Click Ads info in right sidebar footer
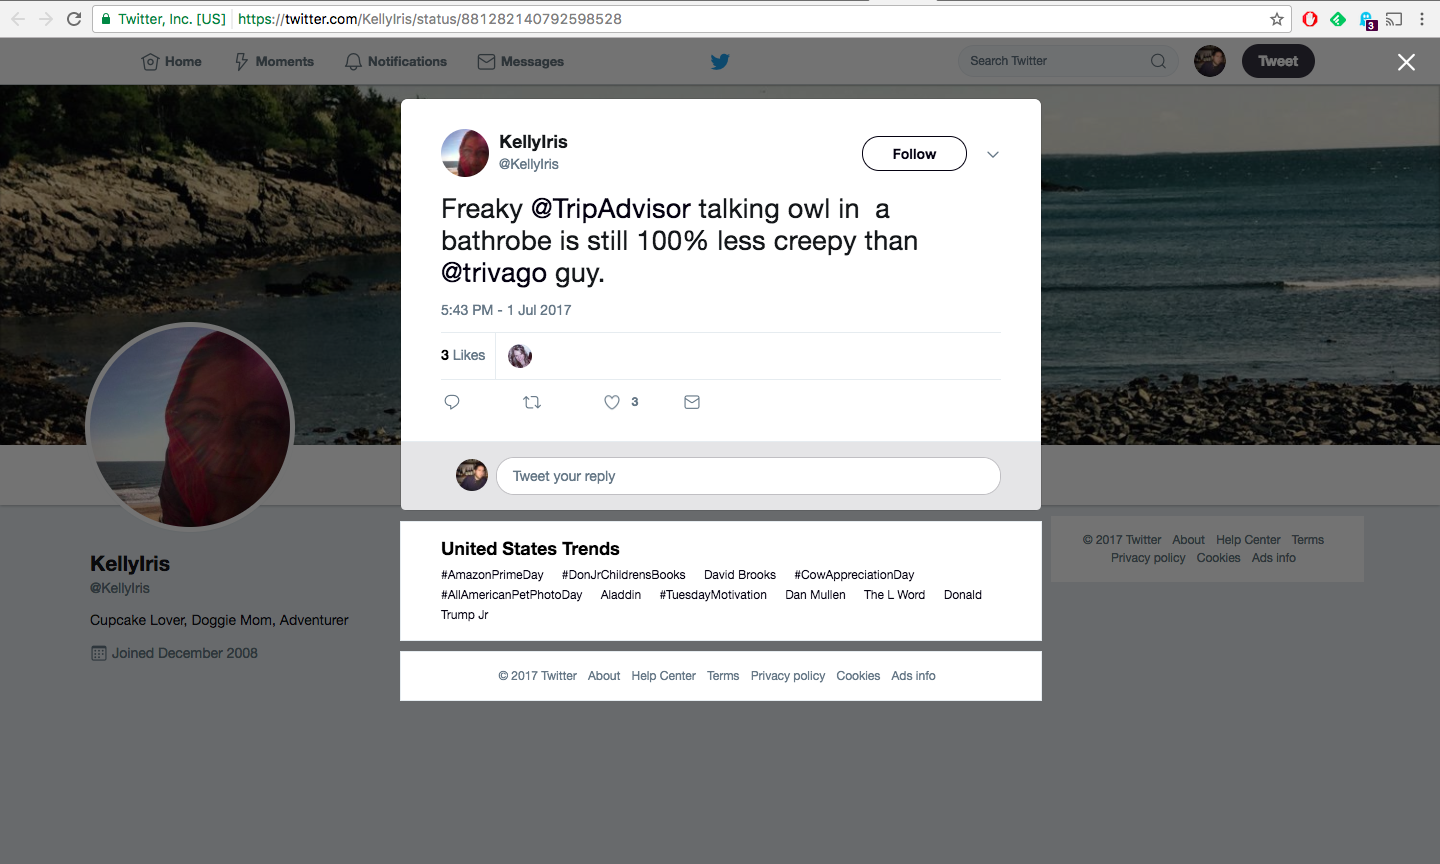The width and height of the screenshot is (1440, 864). (x=1273, y=558)
